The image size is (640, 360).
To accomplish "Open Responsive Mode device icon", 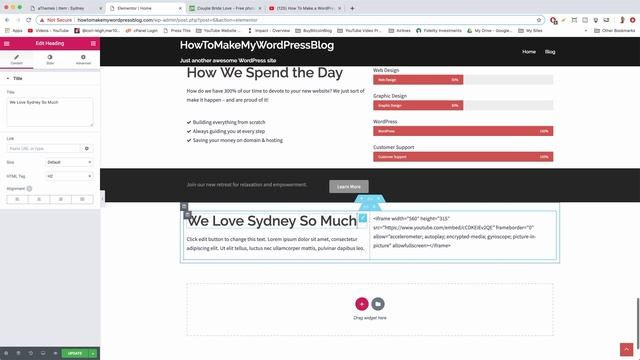I will click(43, 353).
